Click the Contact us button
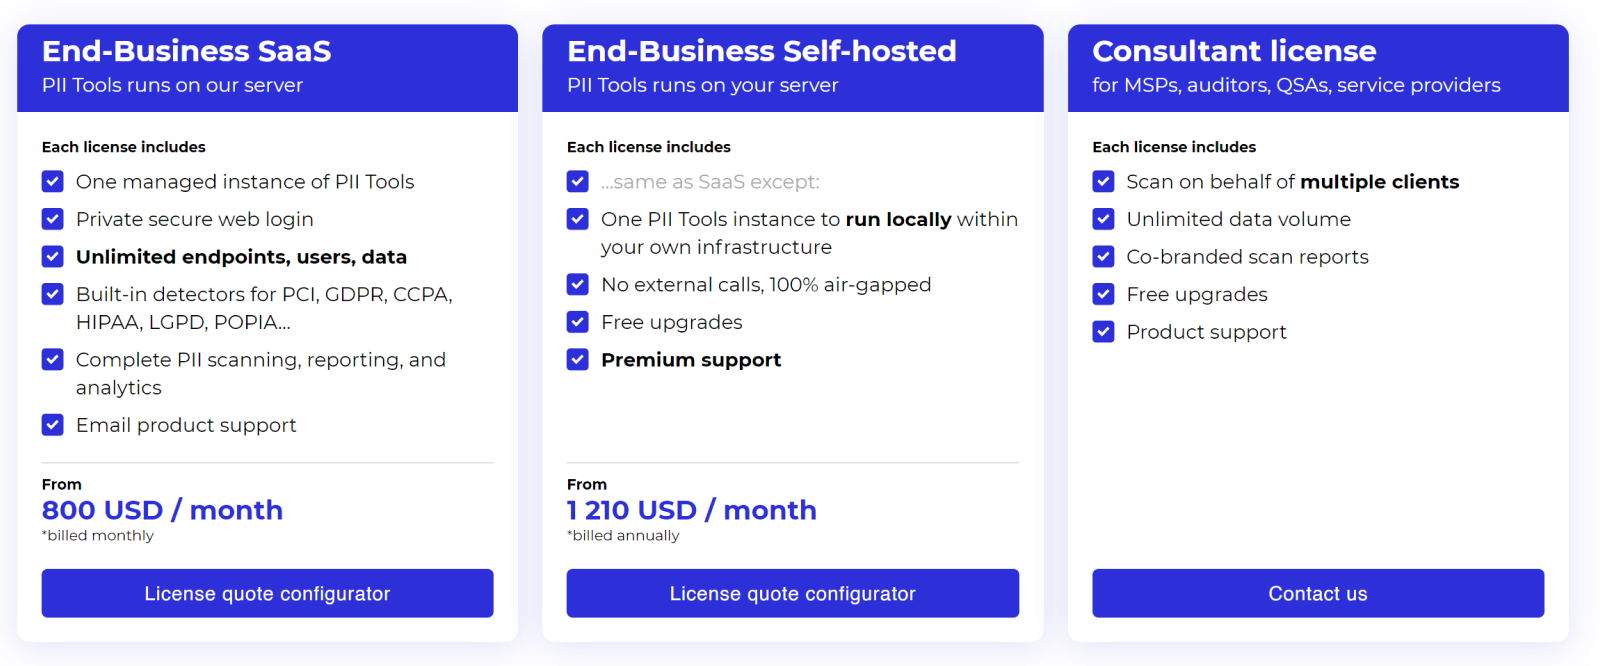 point(1318,593)
